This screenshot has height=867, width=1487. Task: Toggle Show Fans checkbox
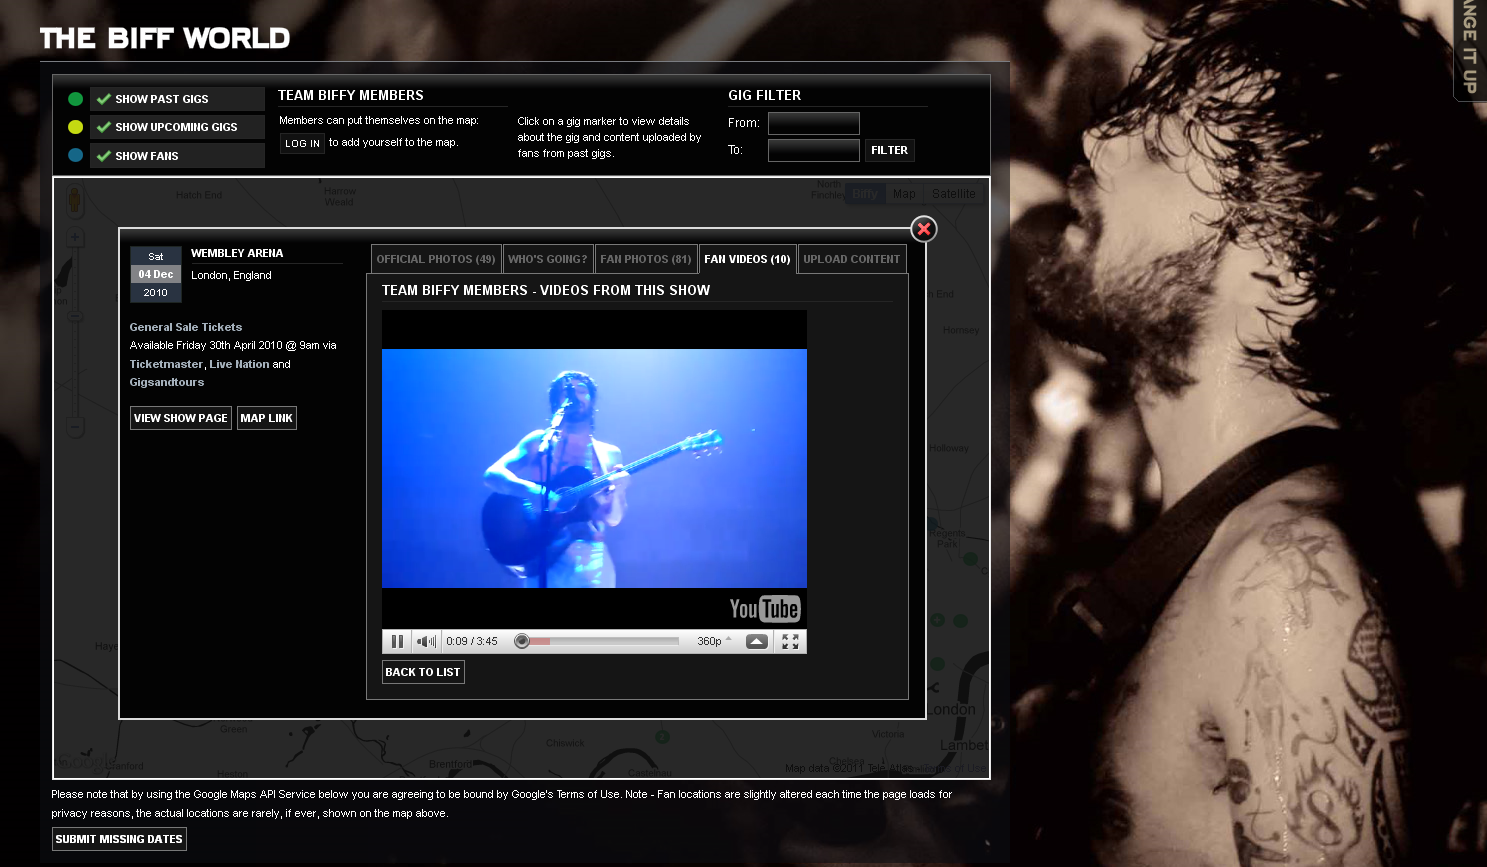click(x=104, y=156)
